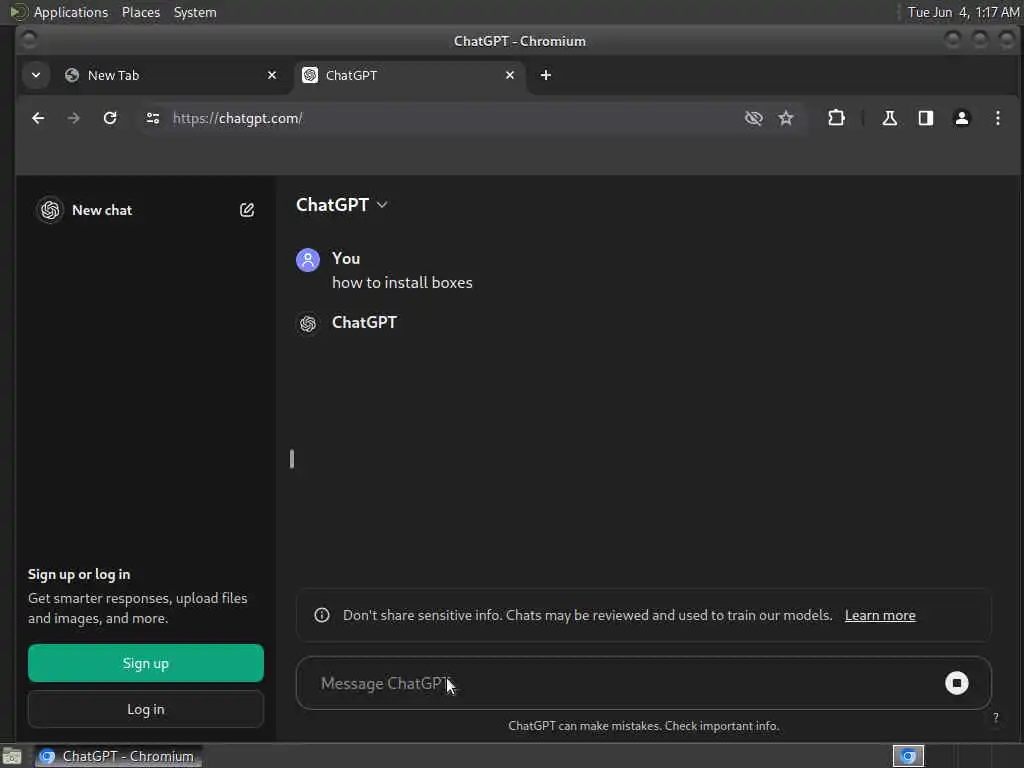
Task: Open a new browser tab with plus
Action: click(x=546, y=75)
